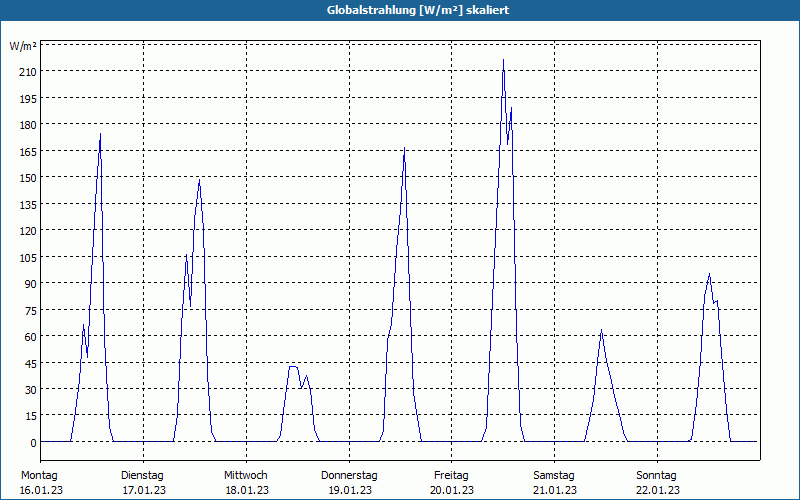Screen dimensions: 800x500
Task: Click the date 16.01.23
Action: tap(41, 490)
